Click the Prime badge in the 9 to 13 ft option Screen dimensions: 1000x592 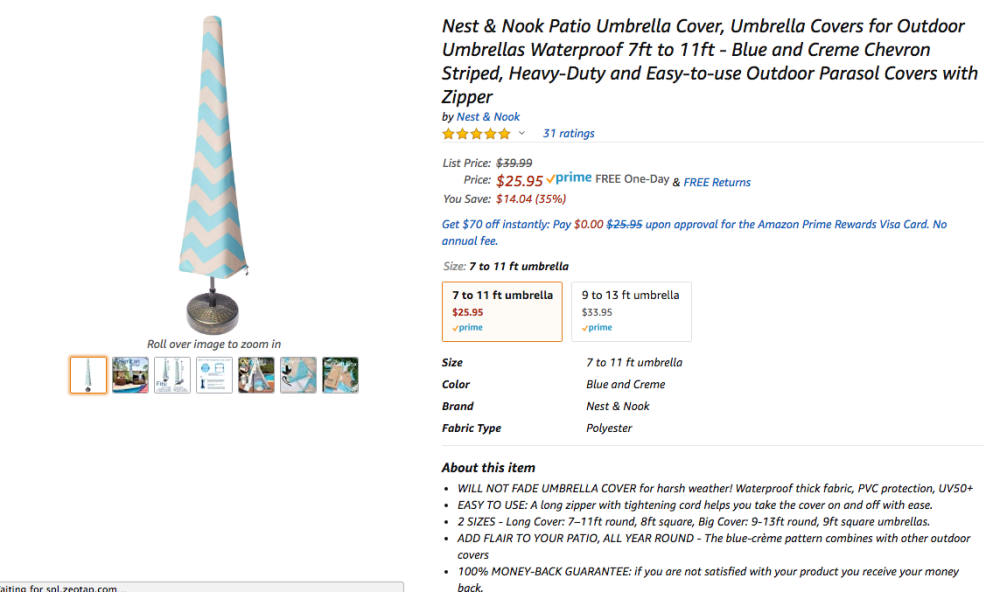tap(597, 328)
